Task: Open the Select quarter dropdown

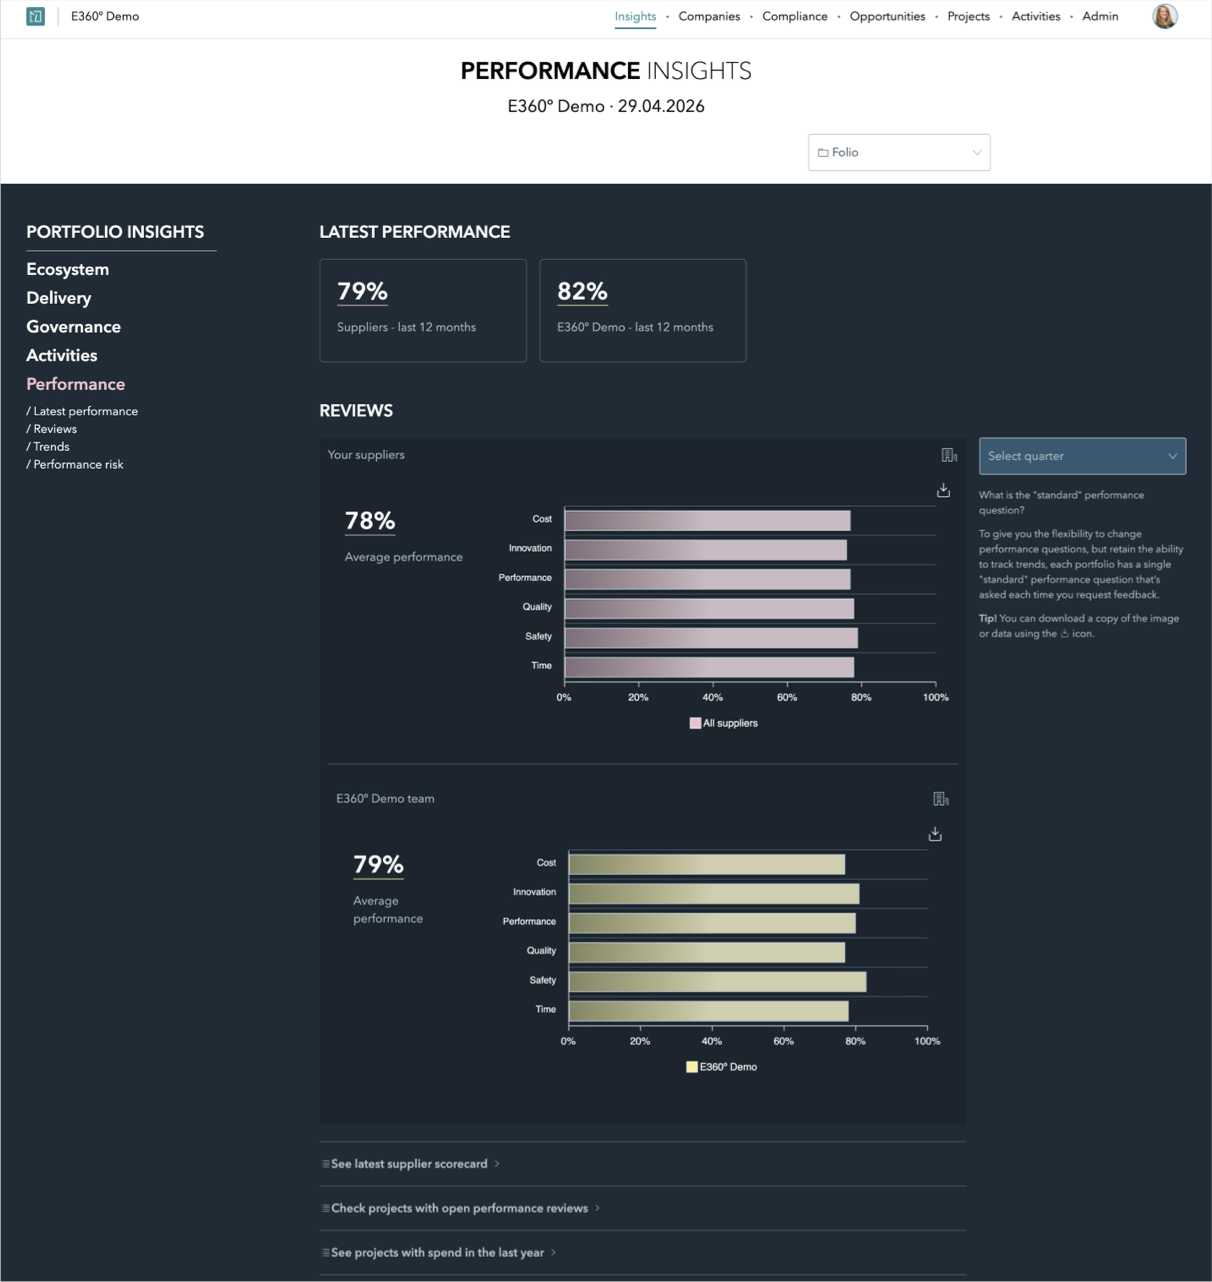Action: (1082, 456)
